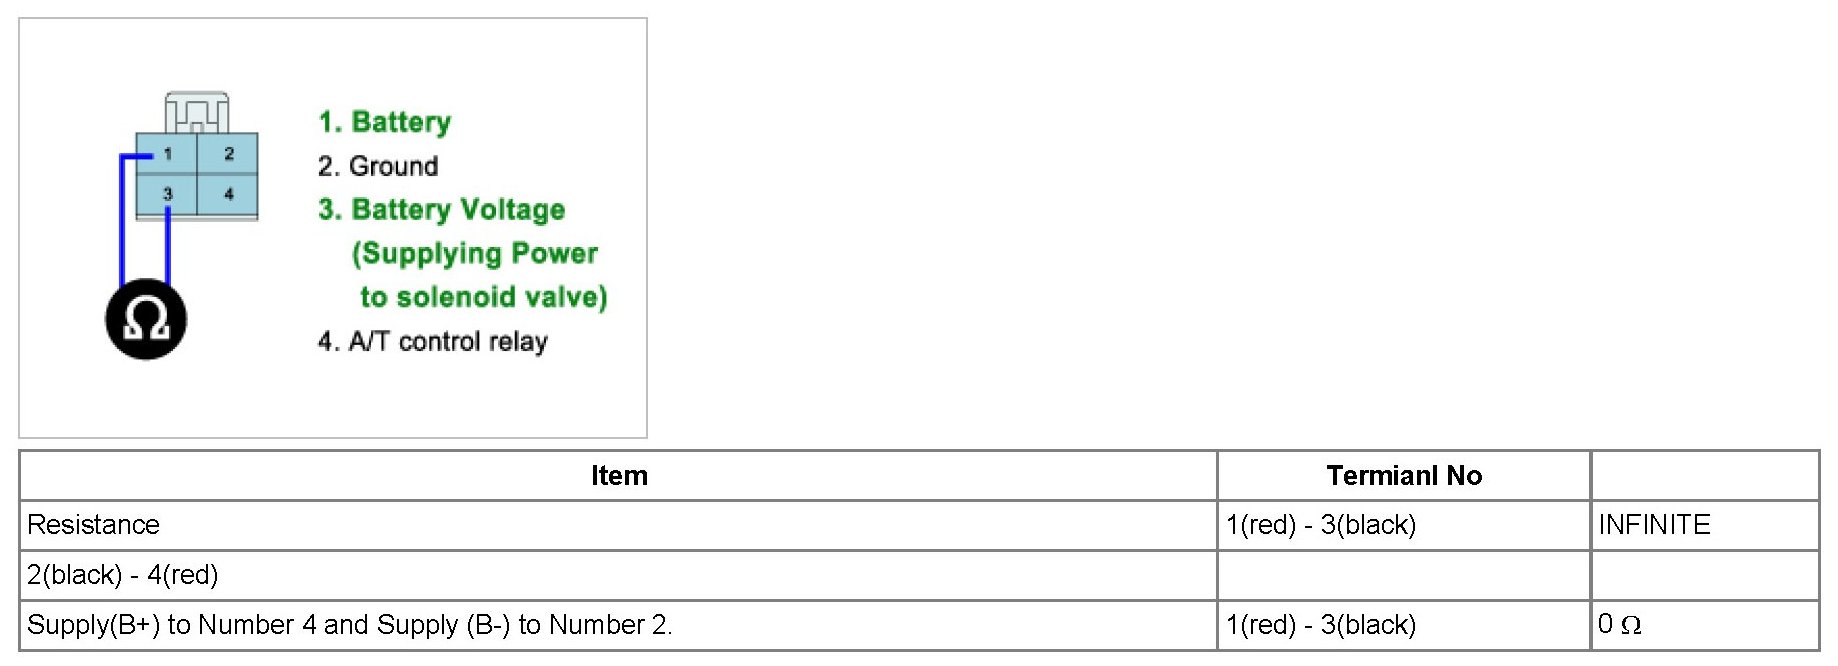Click the ohmmeter omega symbol

pos(146,320)
